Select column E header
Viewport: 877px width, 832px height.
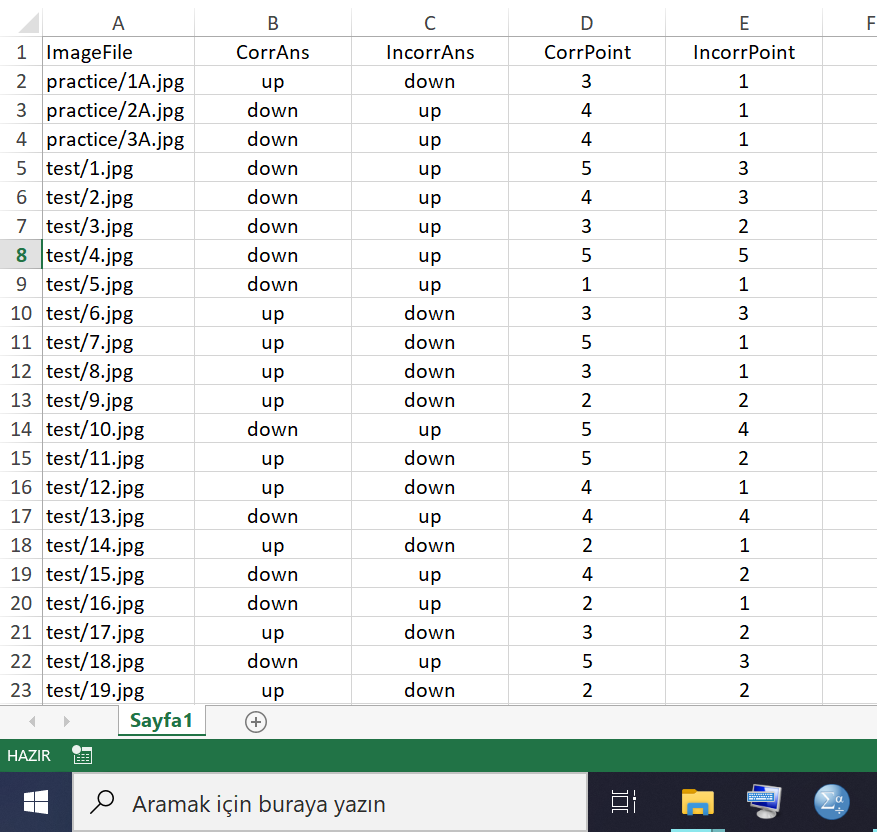744,23
